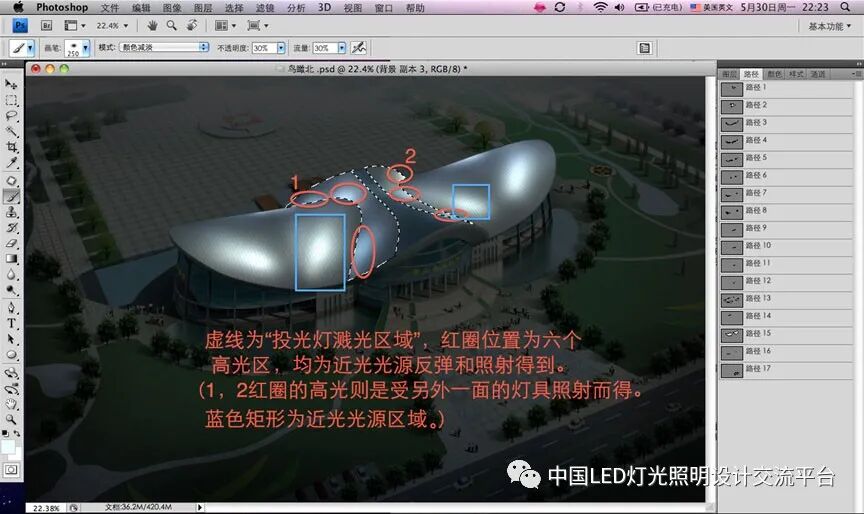Open the 基本功能 workspace switcher

[x=829, y=26]
